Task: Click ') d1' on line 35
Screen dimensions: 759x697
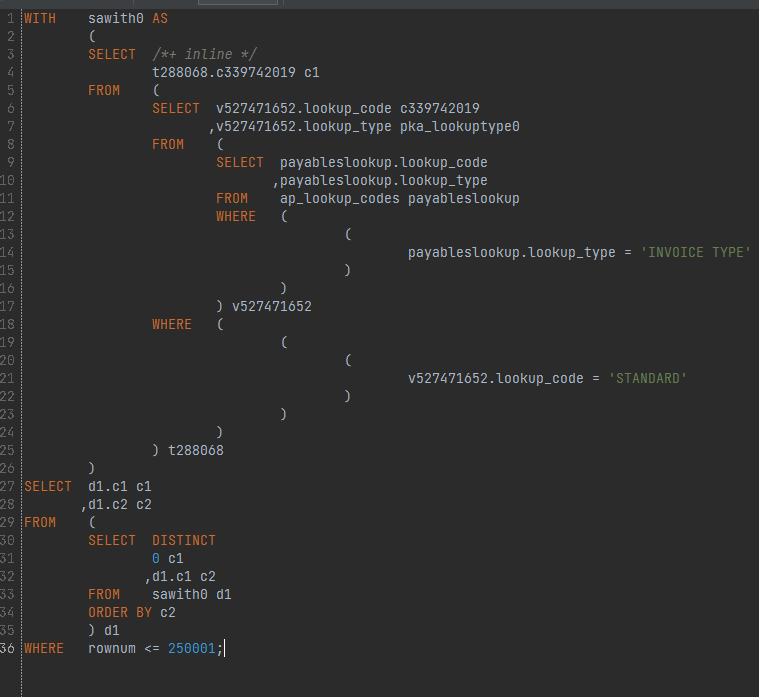Action: click(x=104, y=631)
